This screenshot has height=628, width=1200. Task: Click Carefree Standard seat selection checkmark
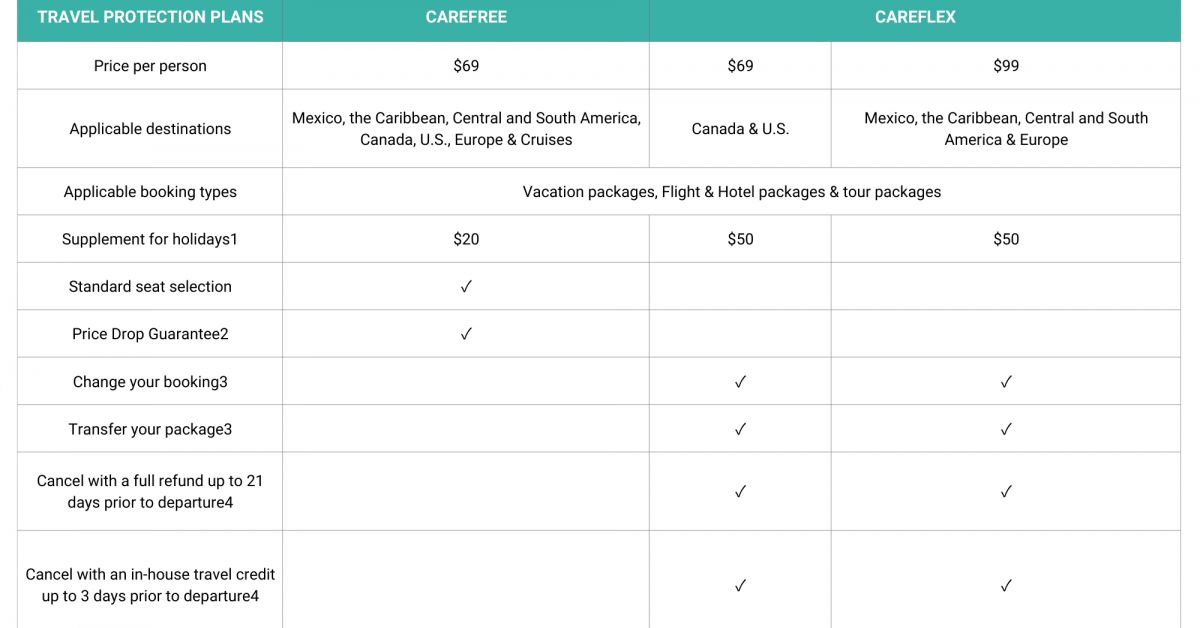click(466, 286)
